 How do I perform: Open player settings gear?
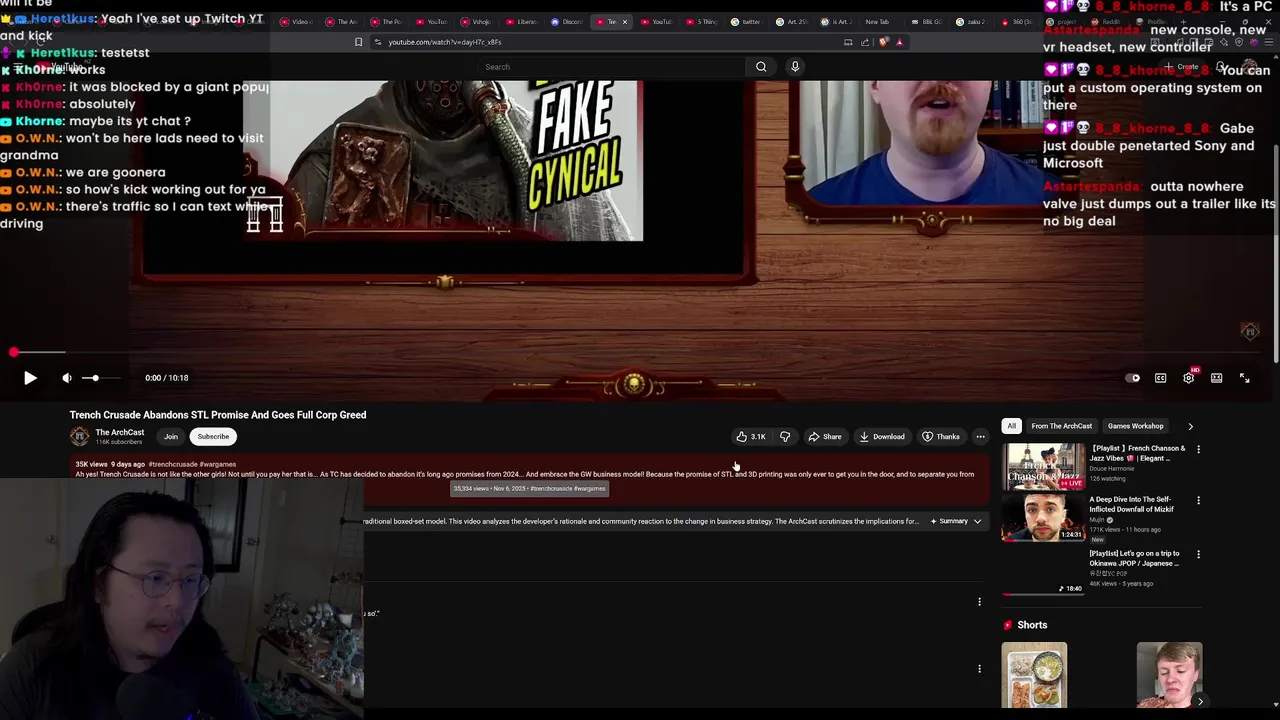[x=1188, y=378]
